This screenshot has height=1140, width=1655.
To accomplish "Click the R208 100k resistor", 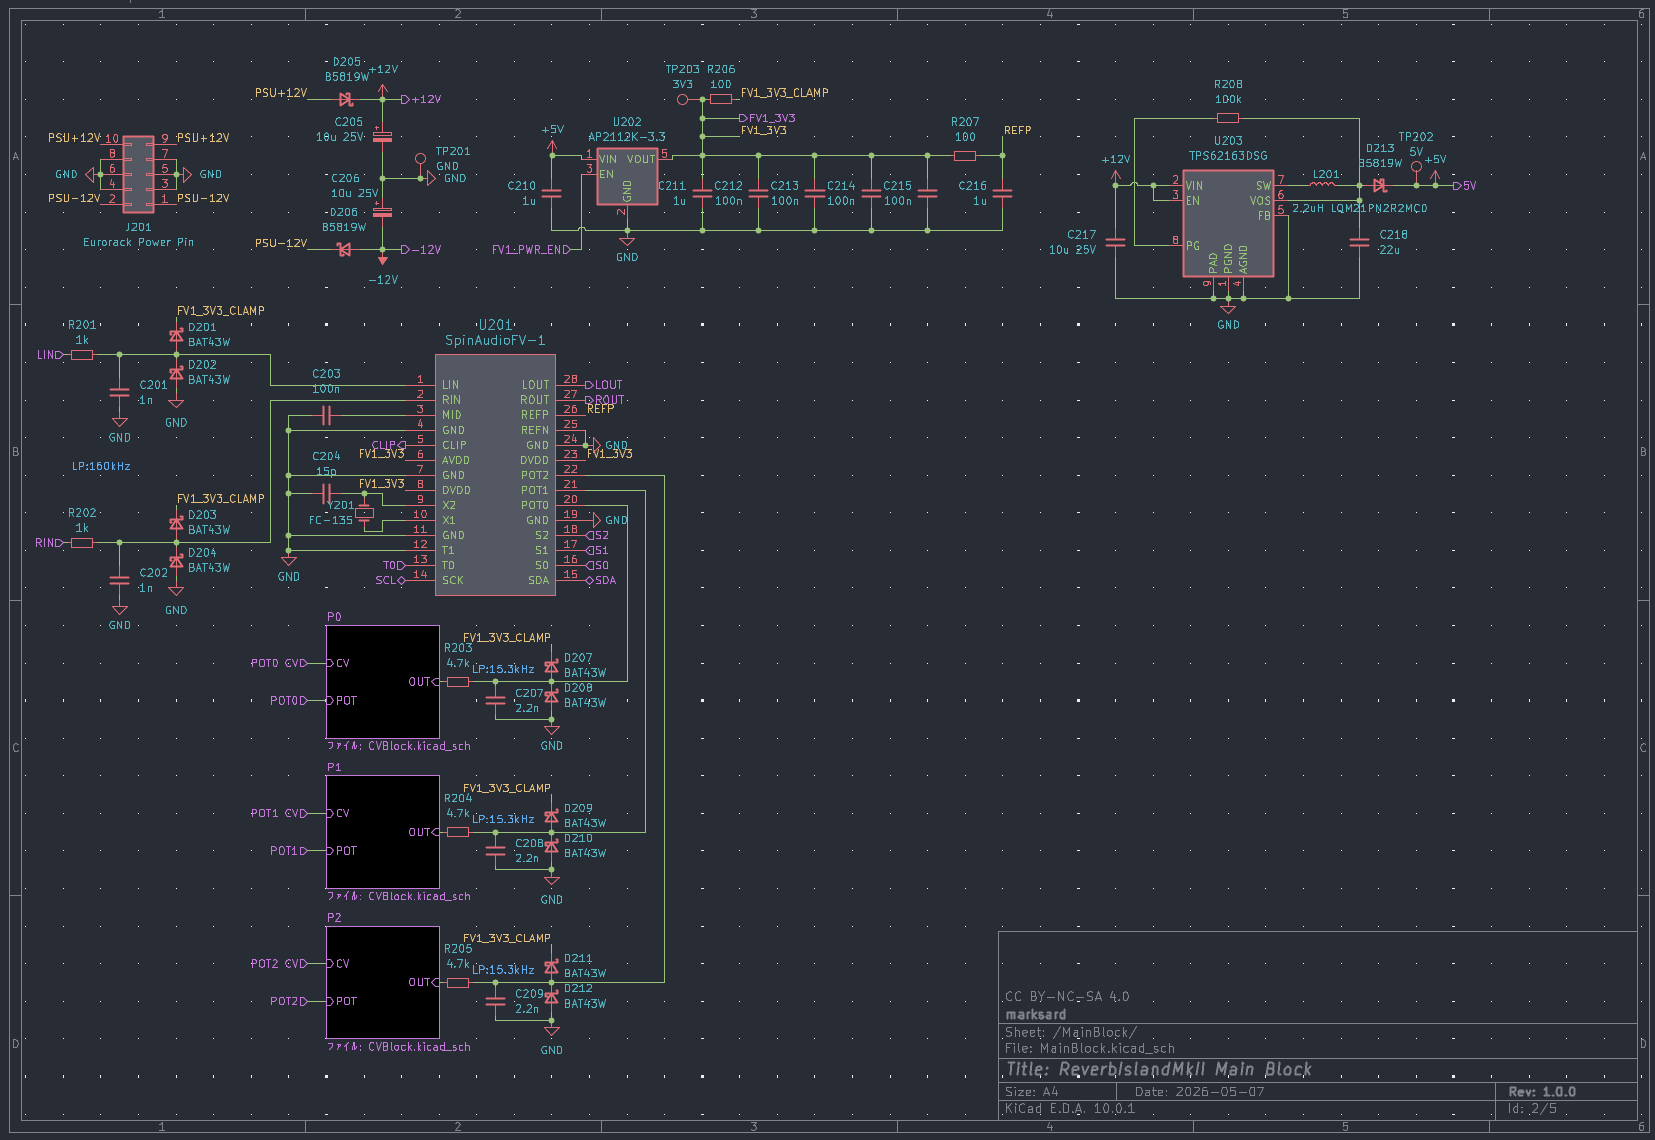I will tap(1228, 118).
